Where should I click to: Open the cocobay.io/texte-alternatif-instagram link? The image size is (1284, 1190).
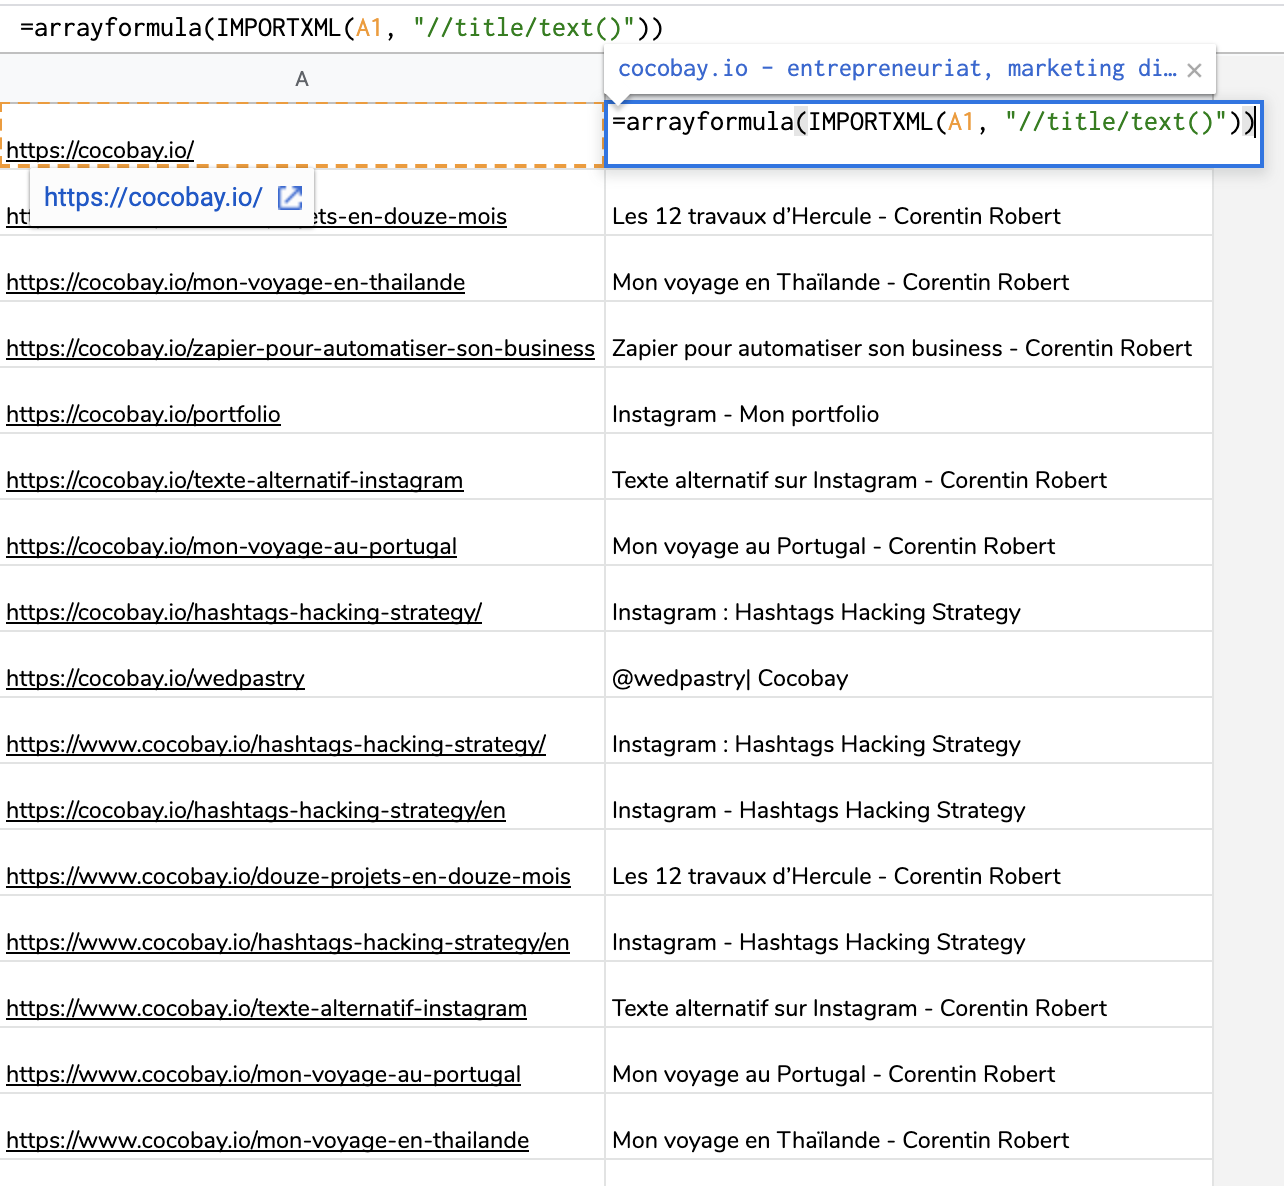234,480
